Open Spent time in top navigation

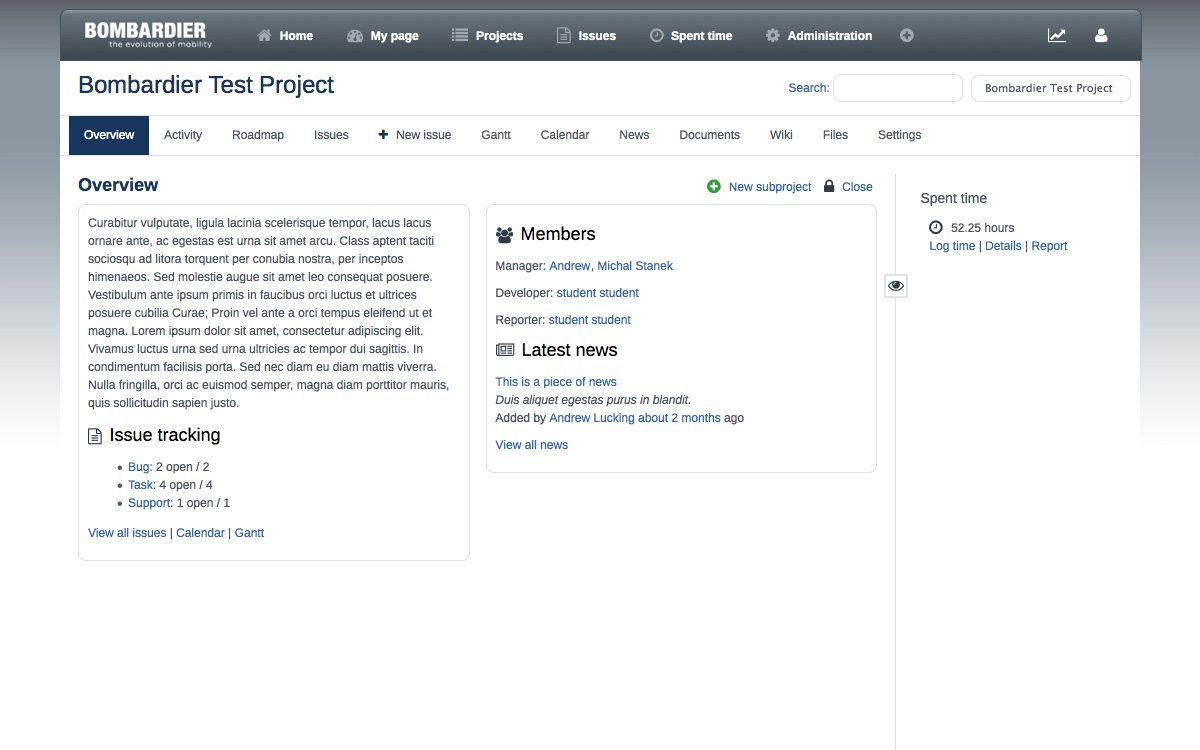click(x=691, y=36)
